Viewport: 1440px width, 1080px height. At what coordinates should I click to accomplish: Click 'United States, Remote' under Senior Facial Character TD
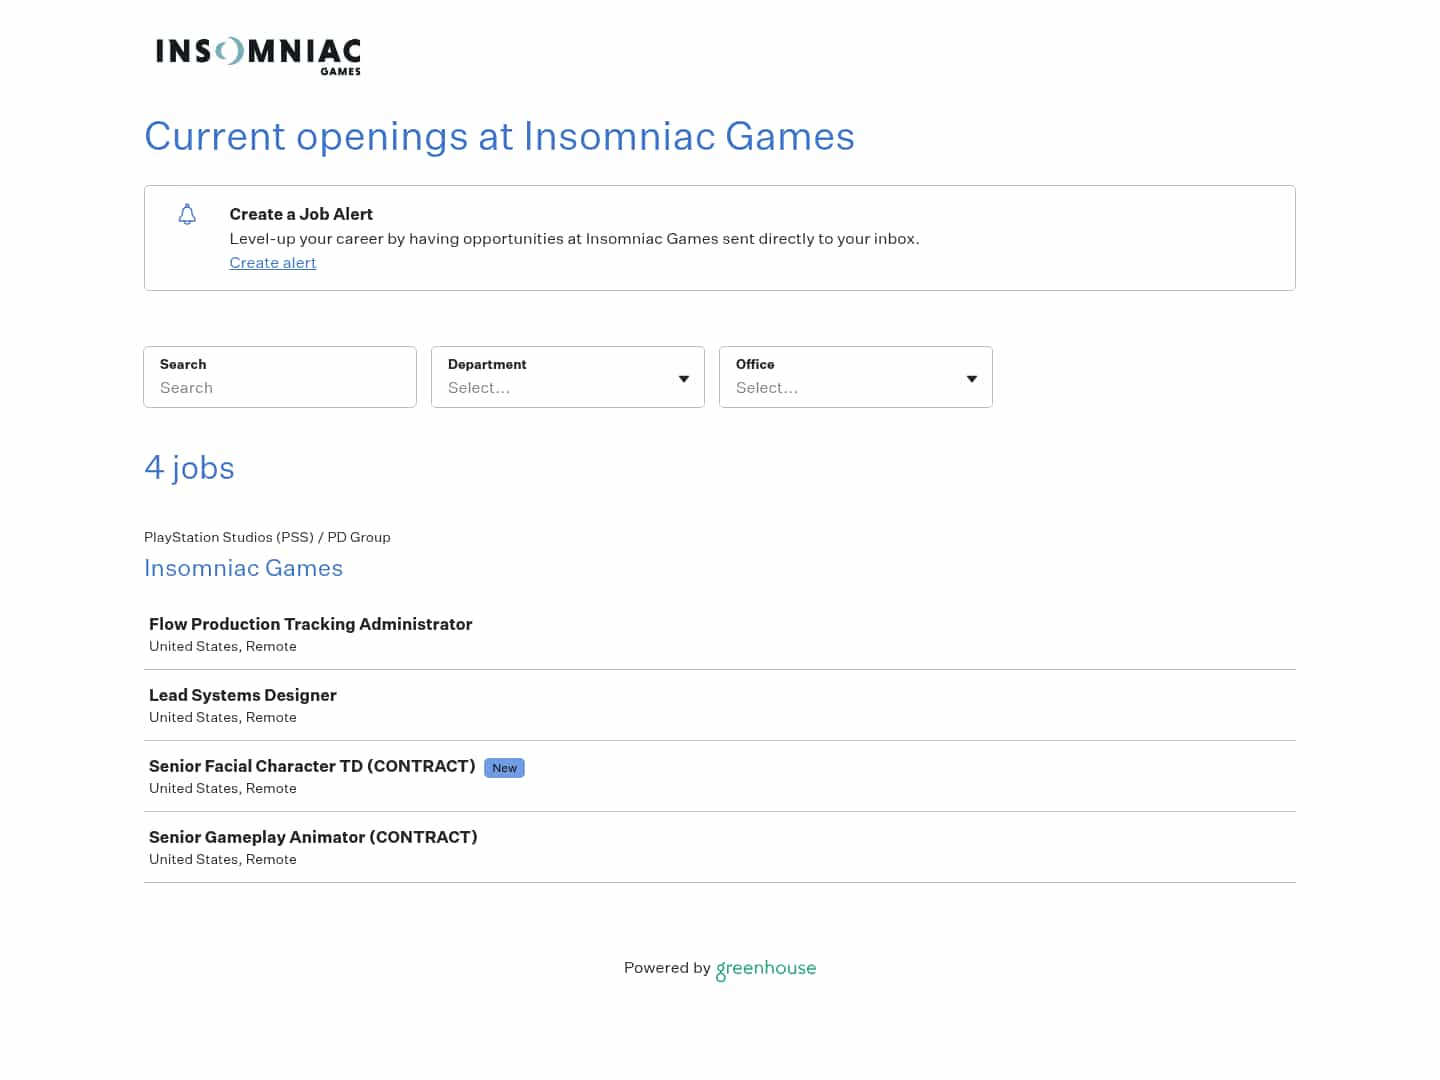point(223,788)
